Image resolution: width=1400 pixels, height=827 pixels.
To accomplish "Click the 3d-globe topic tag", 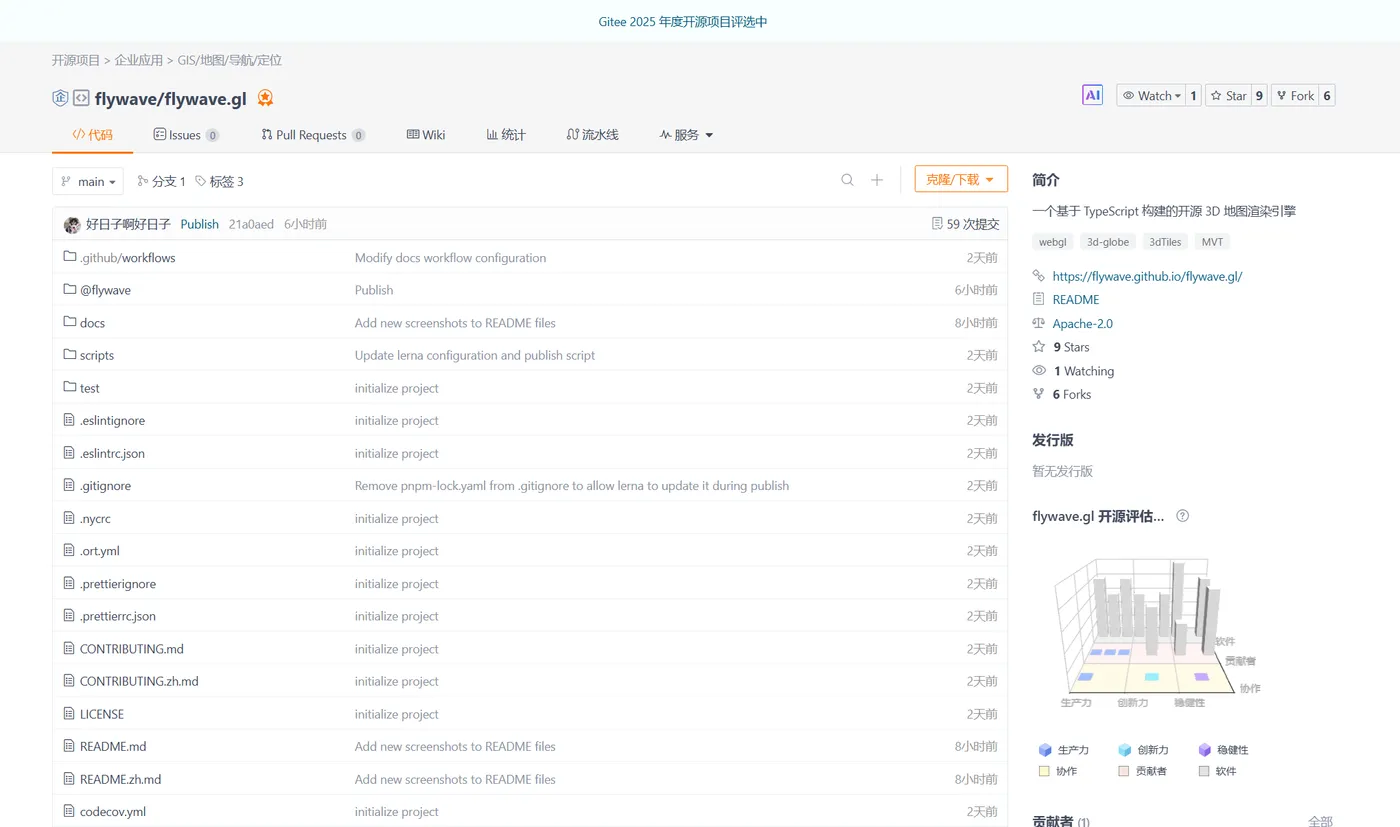I will pyautogui.click(x=1108, y=242).
